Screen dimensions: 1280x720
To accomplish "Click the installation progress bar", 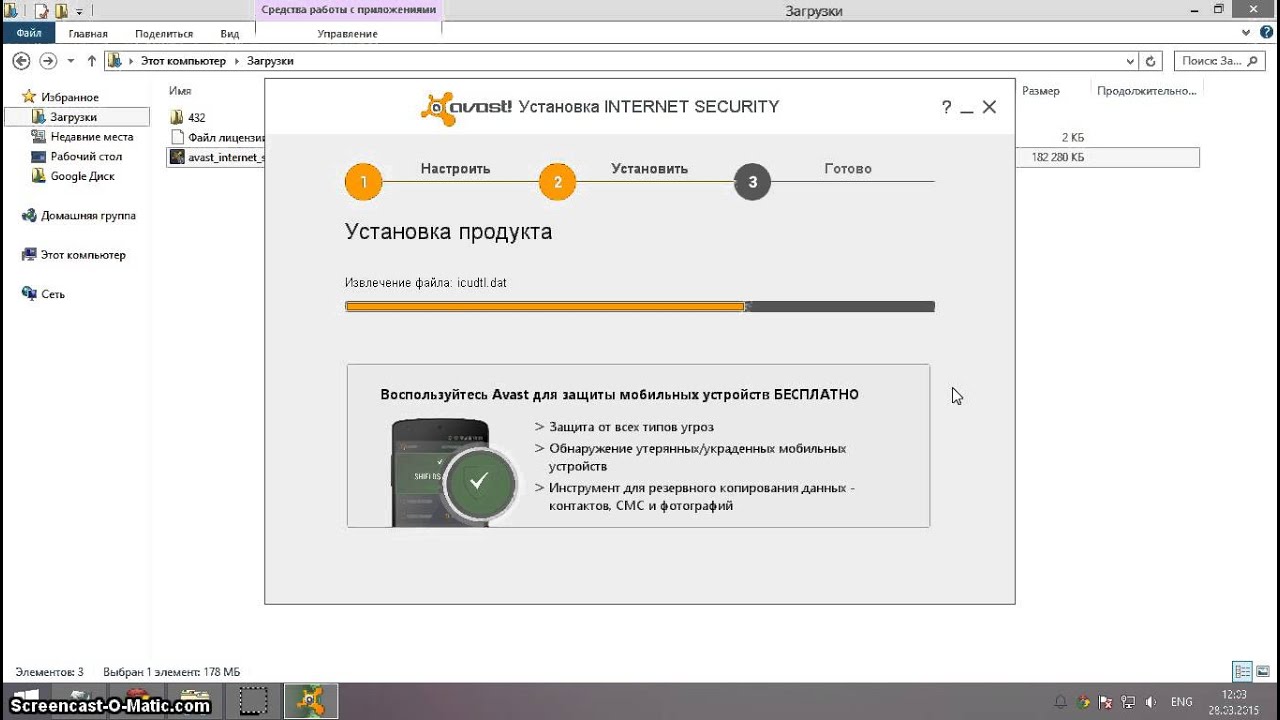I will (640, 307).
